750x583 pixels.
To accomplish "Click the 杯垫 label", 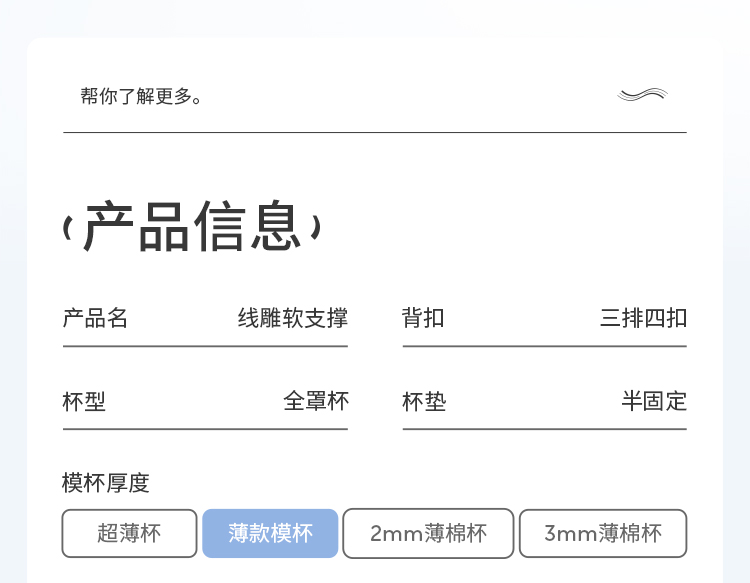I will tap(423, 402).
